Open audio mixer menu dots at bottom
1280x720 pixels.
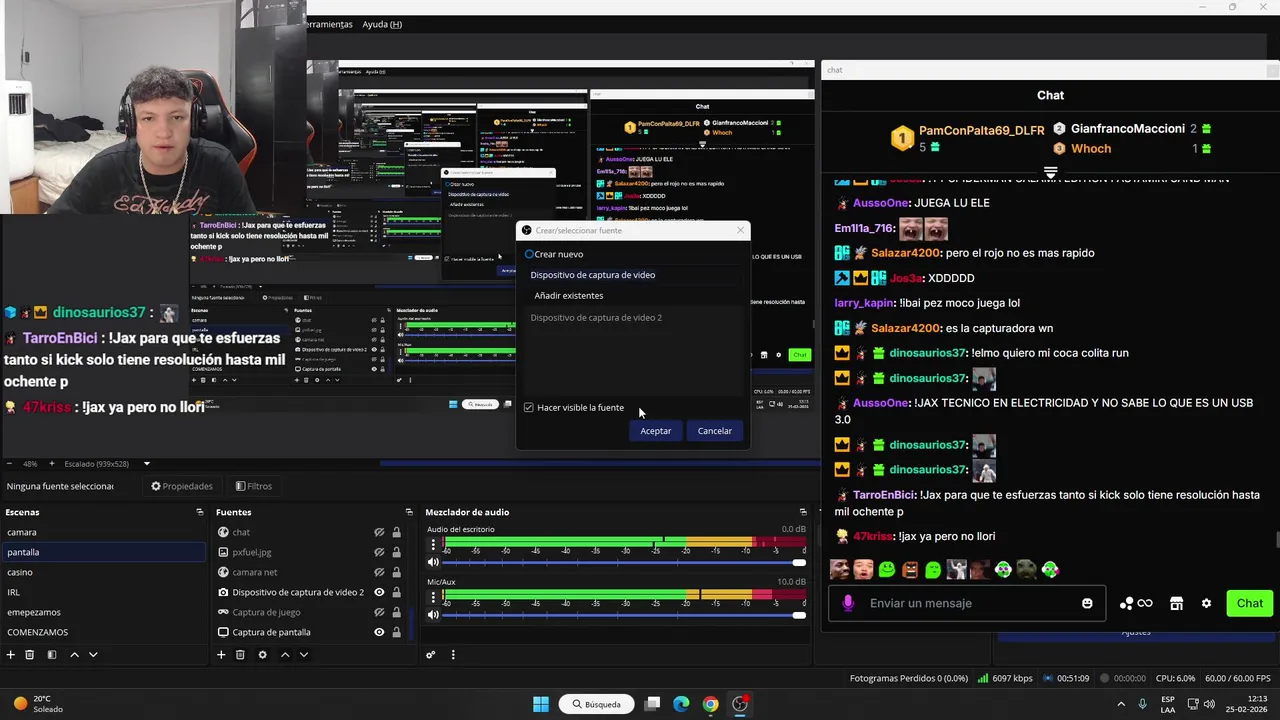[453, 655]
